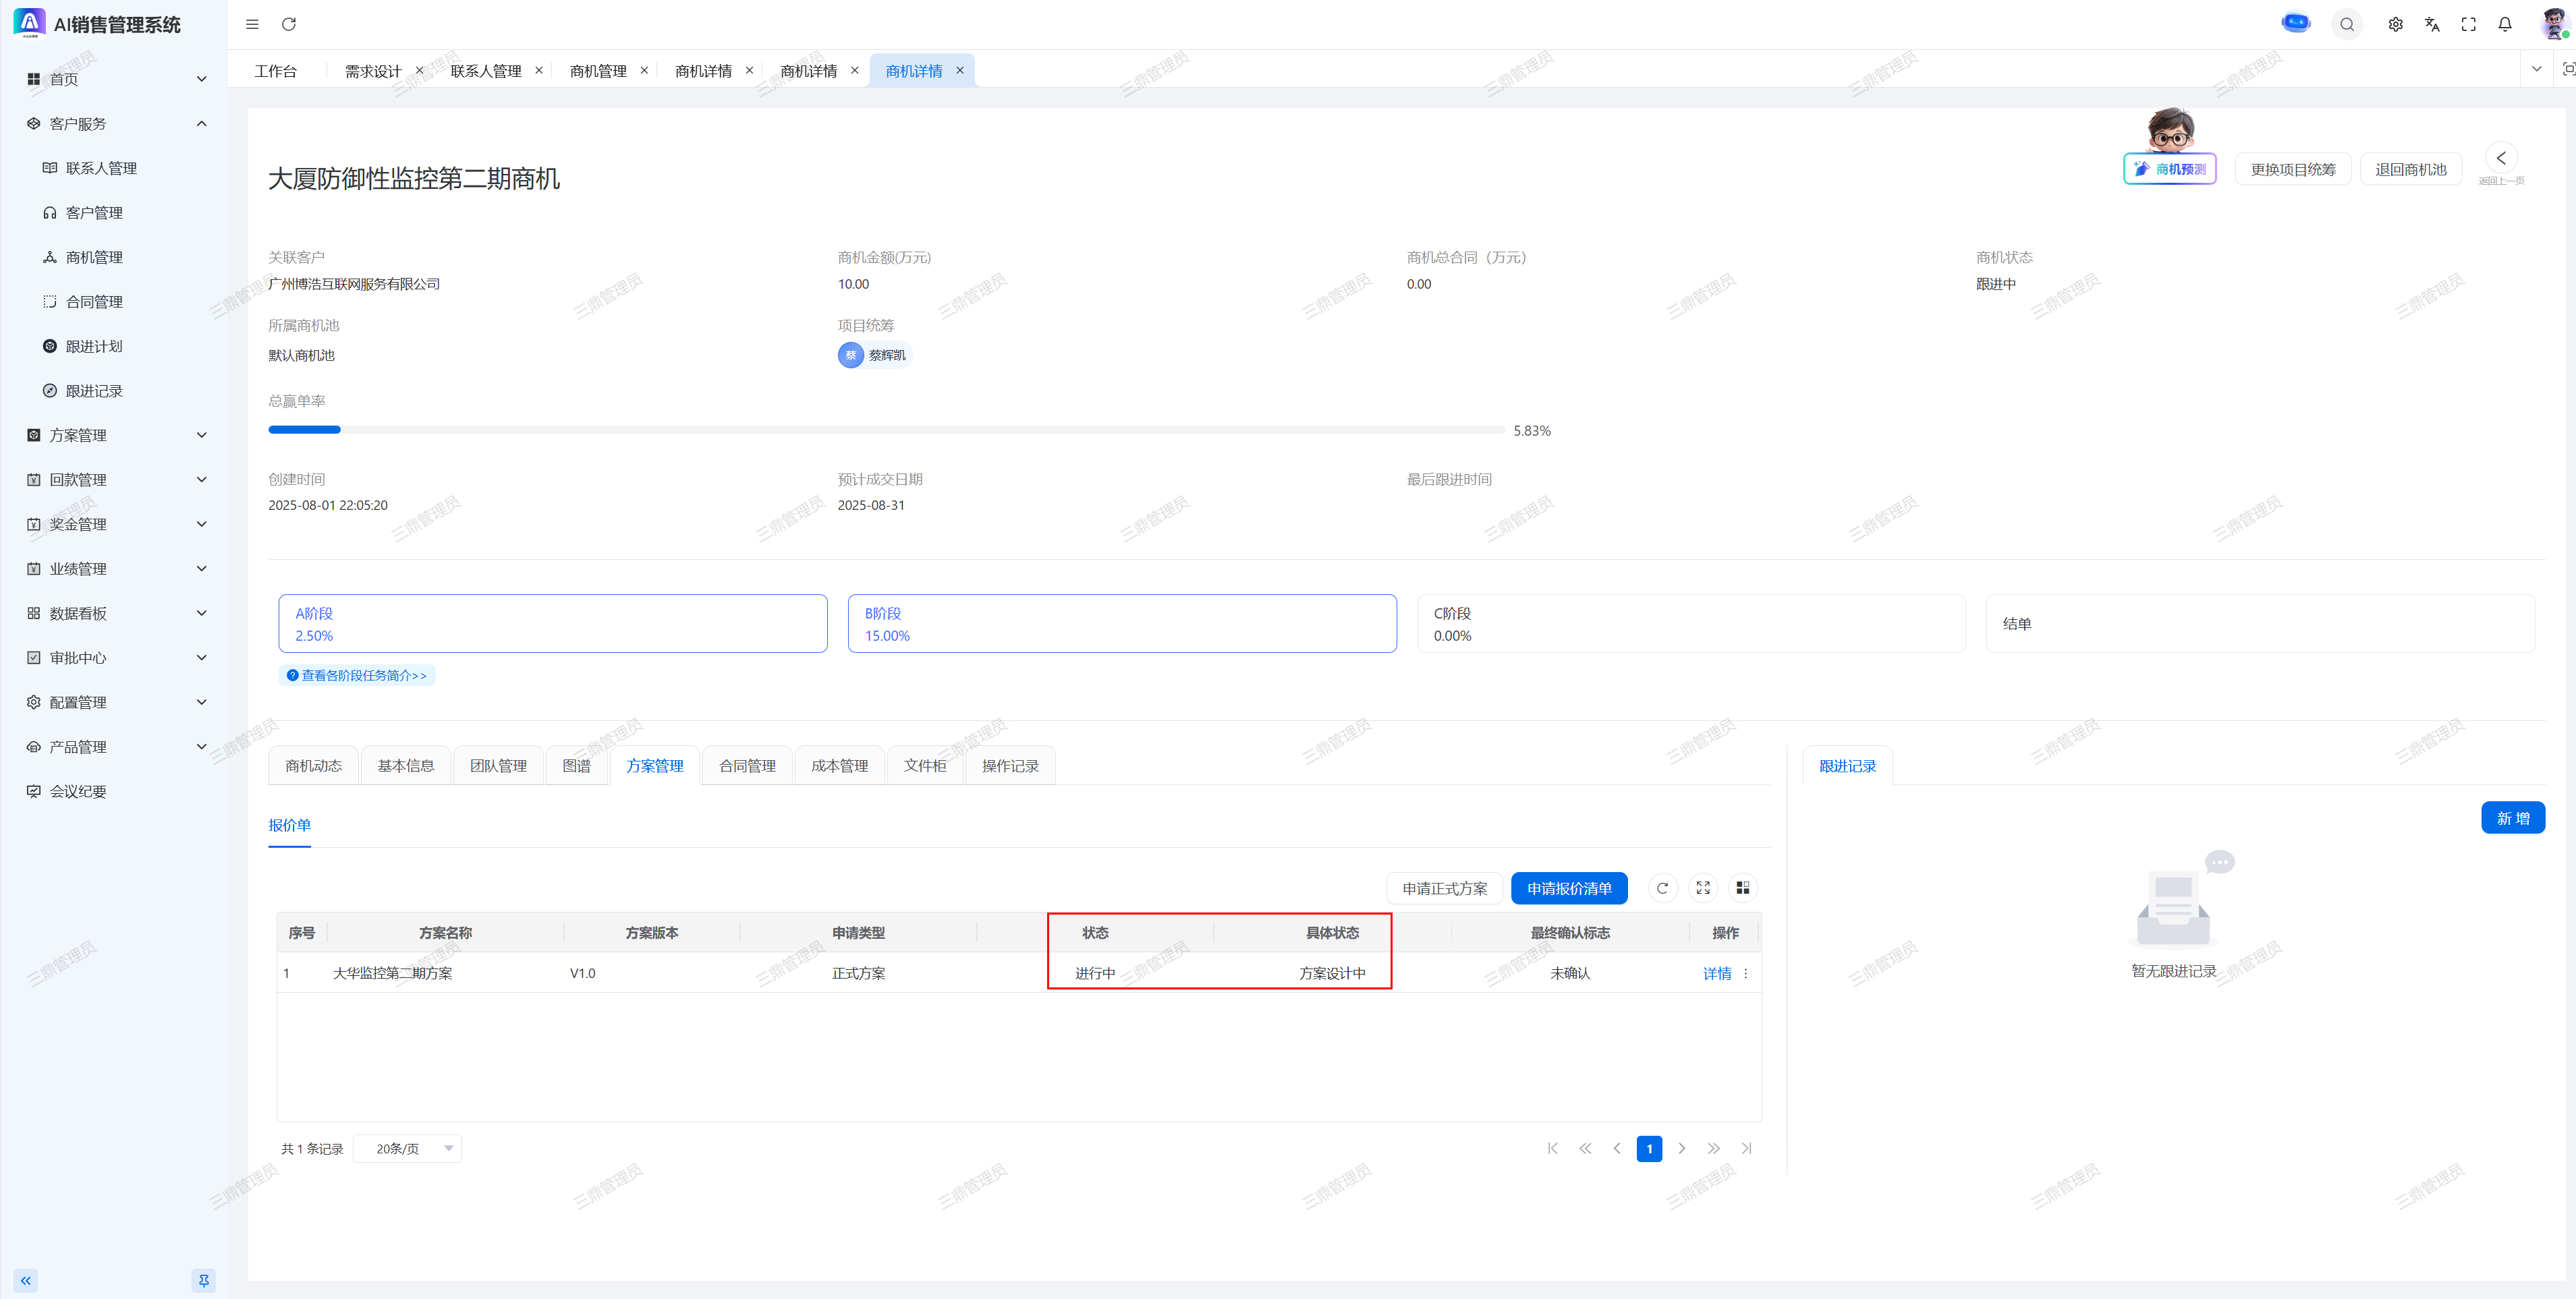
Task: Refresh the quotation table
Action: (1662, 888)
